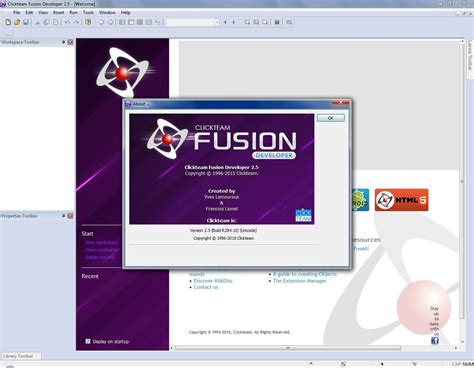This screenshot has width=474, height=368.
Task: Click the Copy toolbar icon
Action: [47, 22]
